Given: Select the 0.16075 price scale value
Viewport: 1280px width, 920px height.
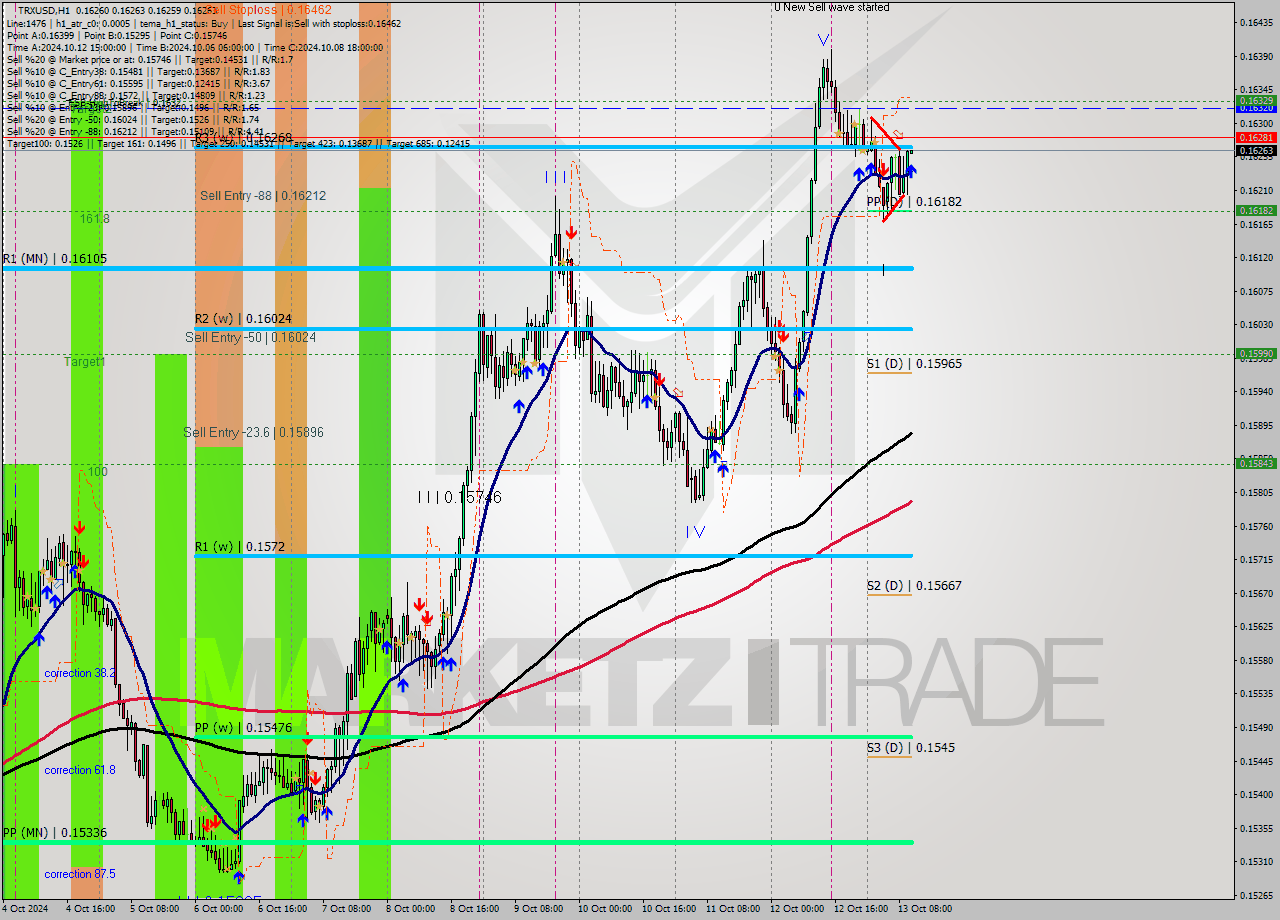Looking at the screenshot, I should coord(1255,292).
